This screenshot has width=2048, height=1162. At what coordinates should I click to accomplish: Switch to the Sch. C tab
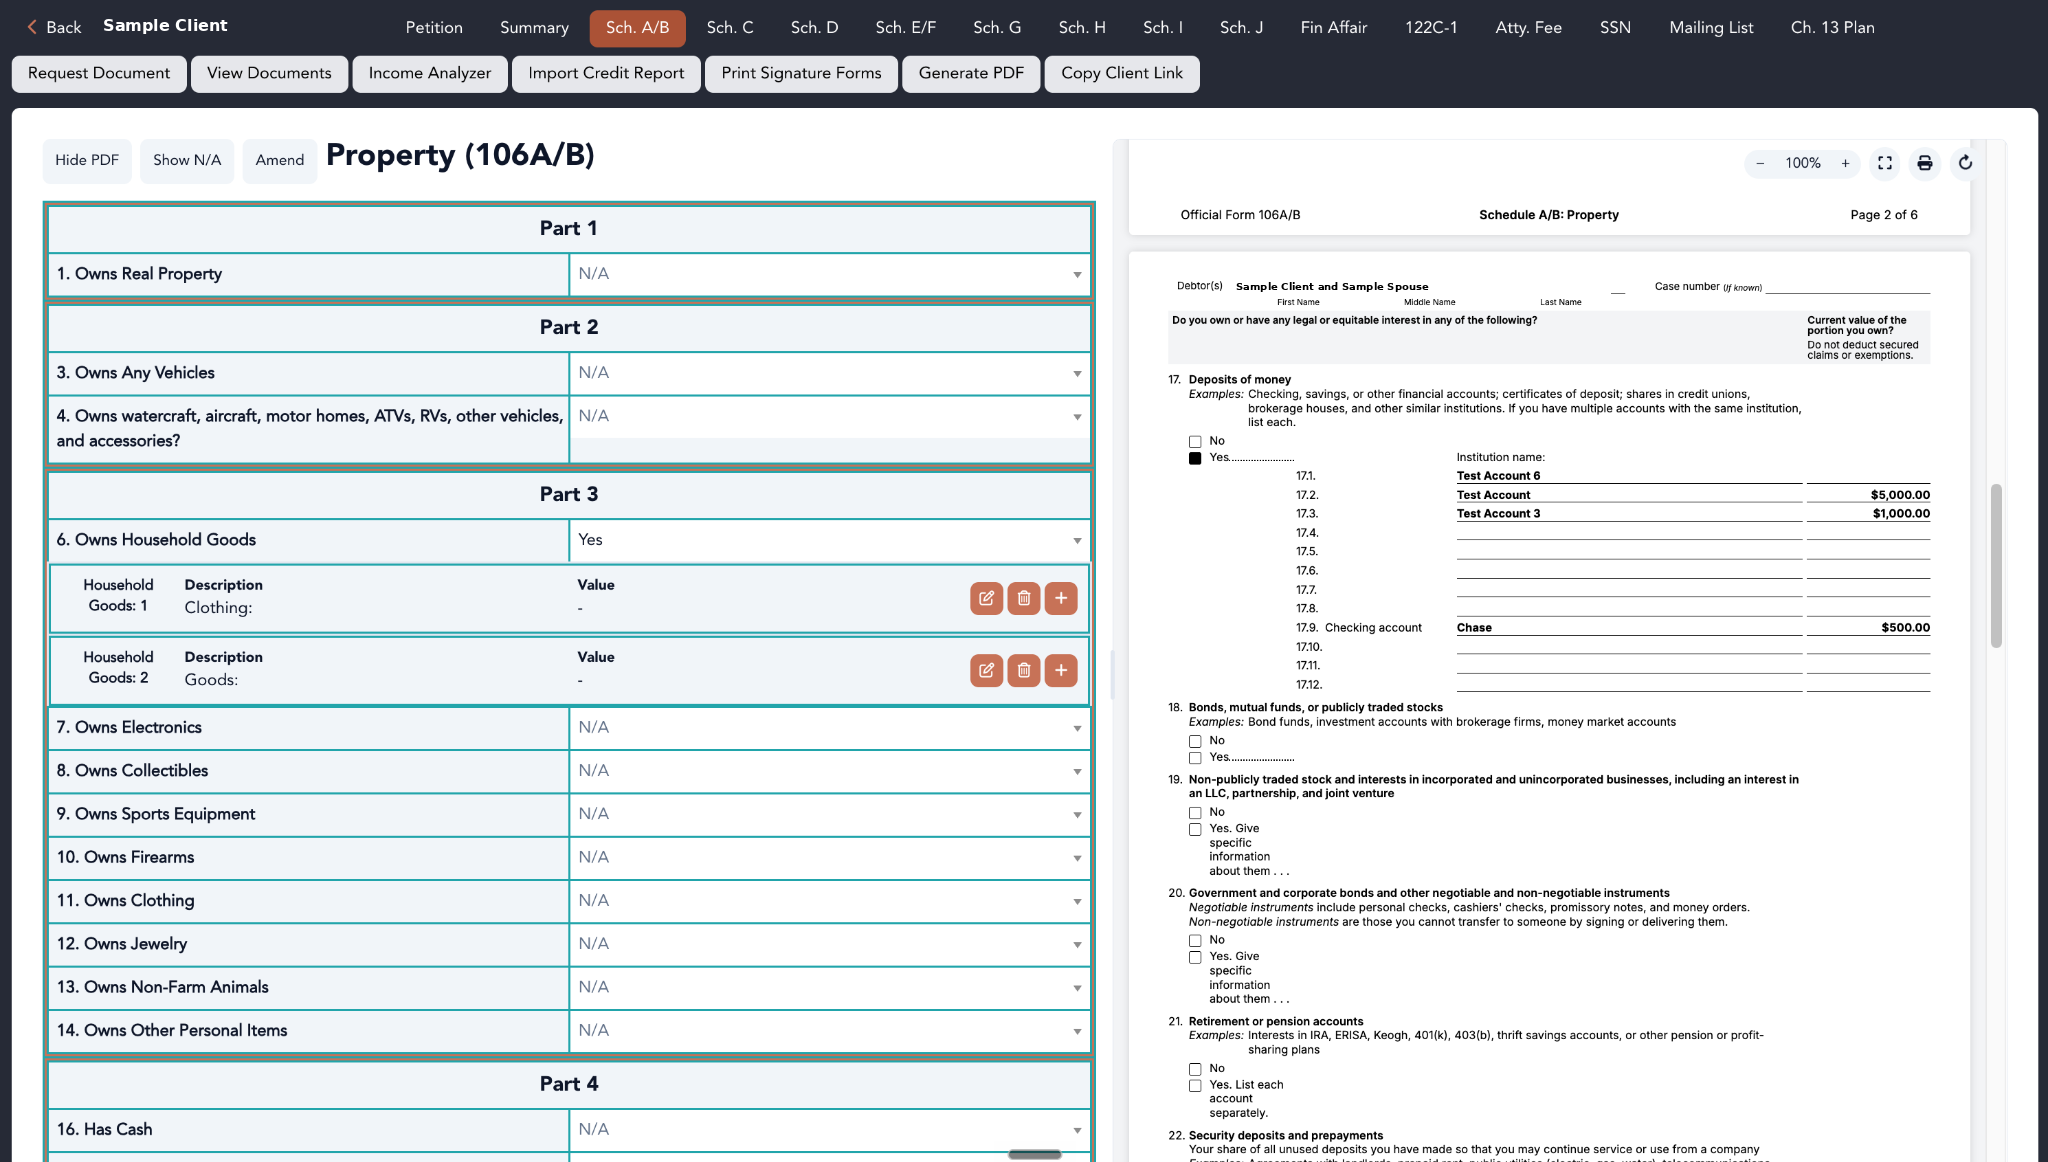pos(730,28)
